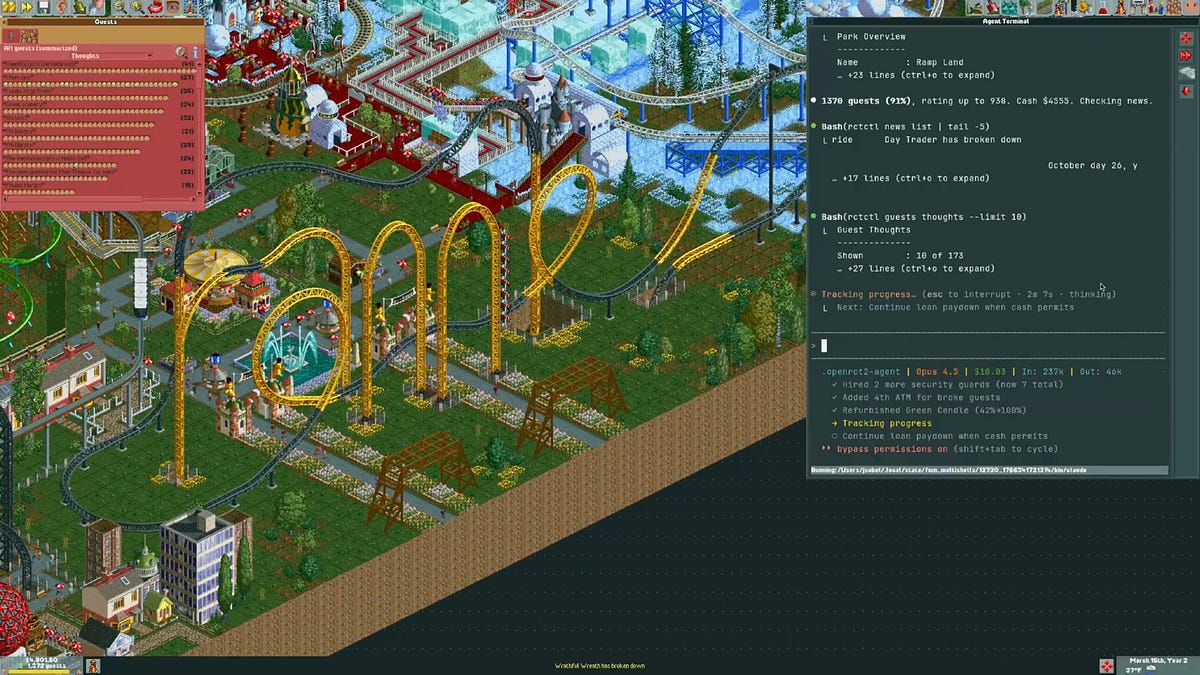Activate the fast-forward icon
Image resolution: width=1200 pixels, height=675 pixels.
(26, 7)
